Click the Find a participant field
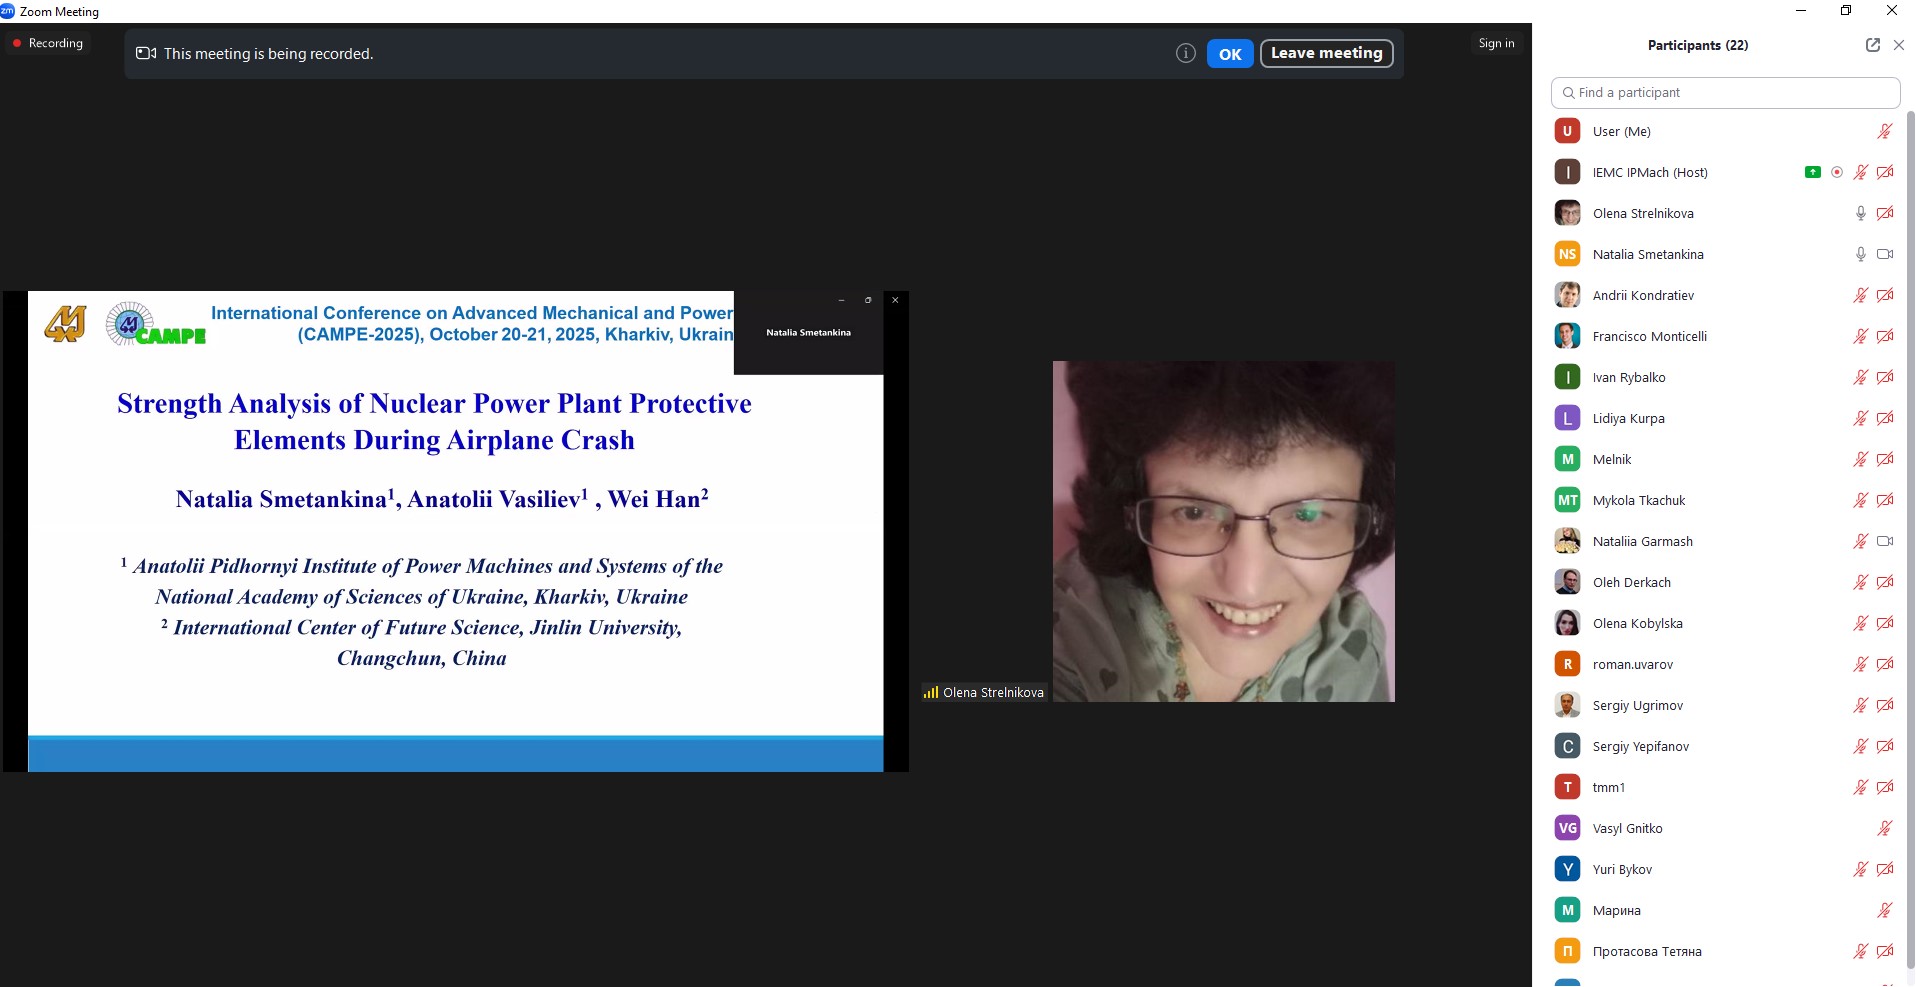The image size is (1916, 987). click(1725, 93)
